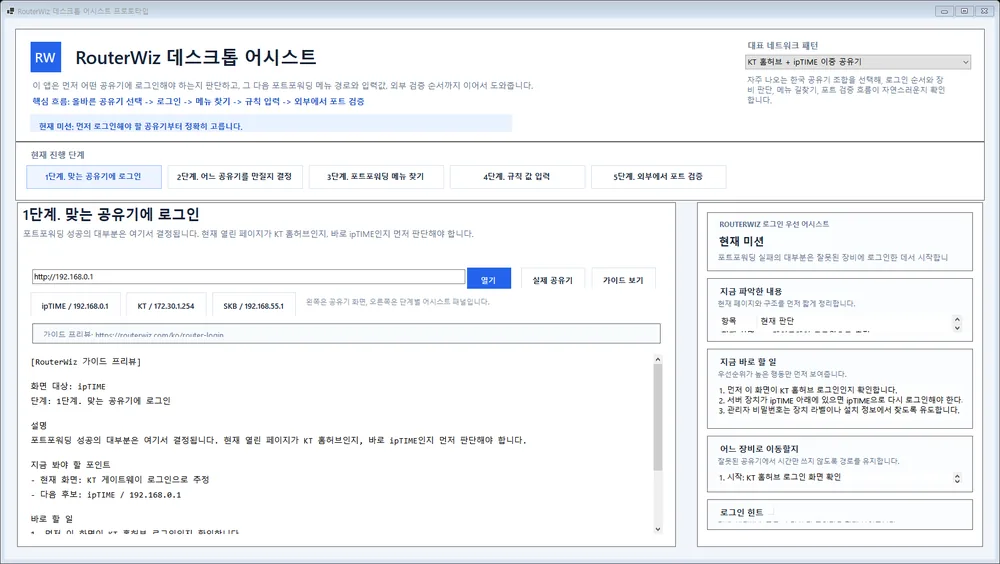Close the RouterWiz window
Viewport: 1000px width, 564px height.
[x=985, y=11]
